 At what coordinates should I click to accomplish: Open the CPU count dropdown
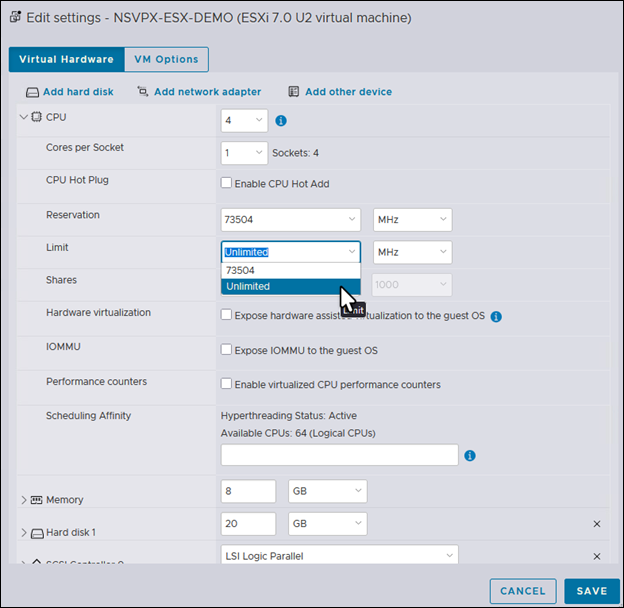coord(244,121)
